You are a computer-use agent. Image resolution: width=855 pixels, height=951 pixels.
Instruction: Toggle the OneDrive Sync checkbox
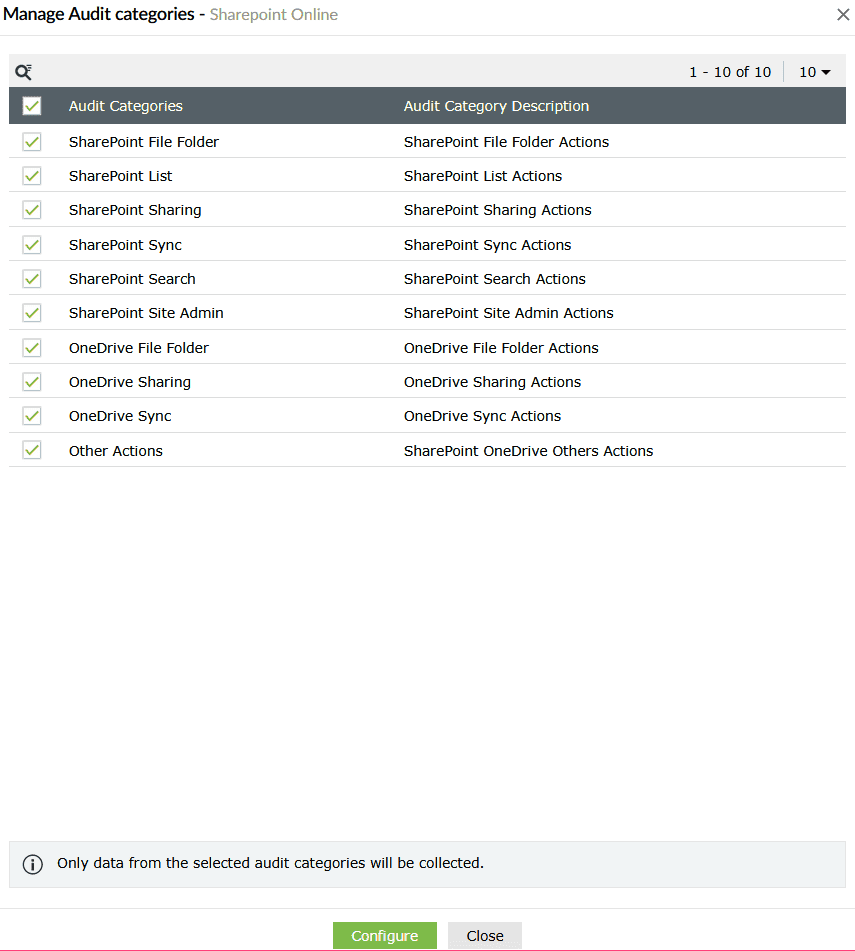pos(31,415)
